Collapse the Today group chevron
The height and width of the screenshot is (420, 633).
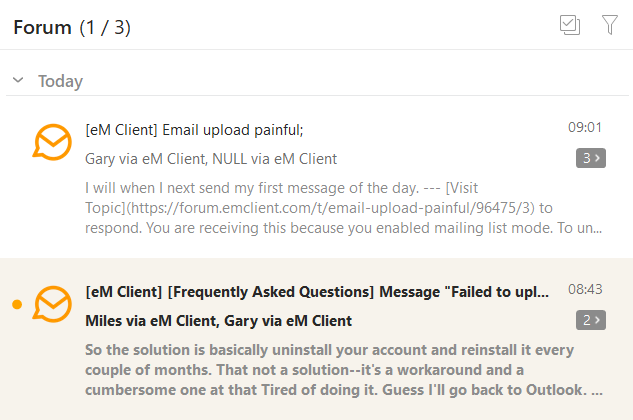(17, 81)
